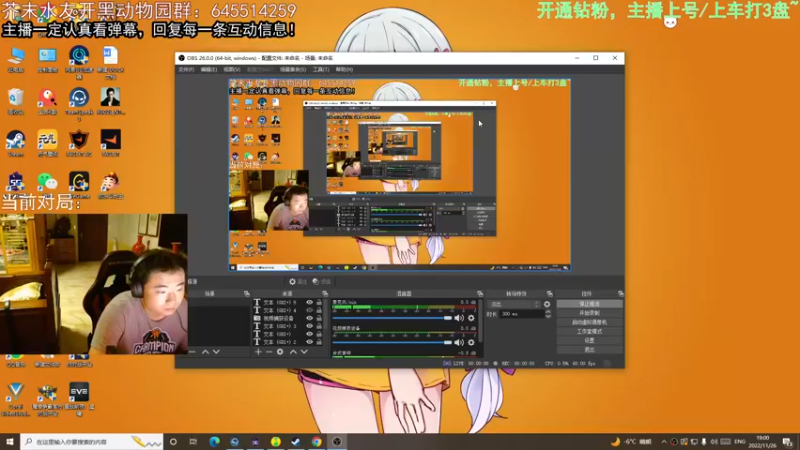Open the transition properties gear icon
The width and height of the screenshot is (800, 450).
547,304
